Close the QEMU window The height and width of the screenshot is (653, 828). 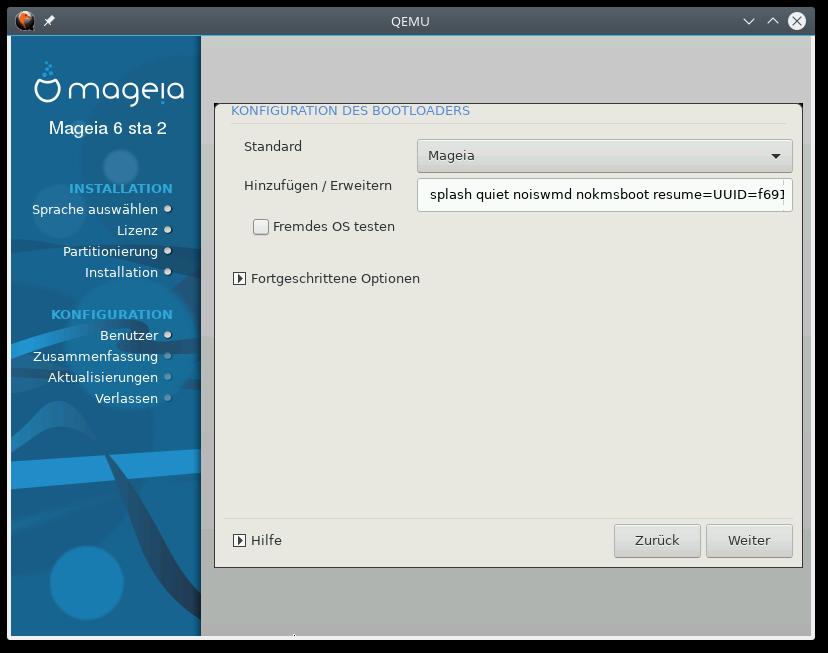pyautogui.click(x=797, y=21)
